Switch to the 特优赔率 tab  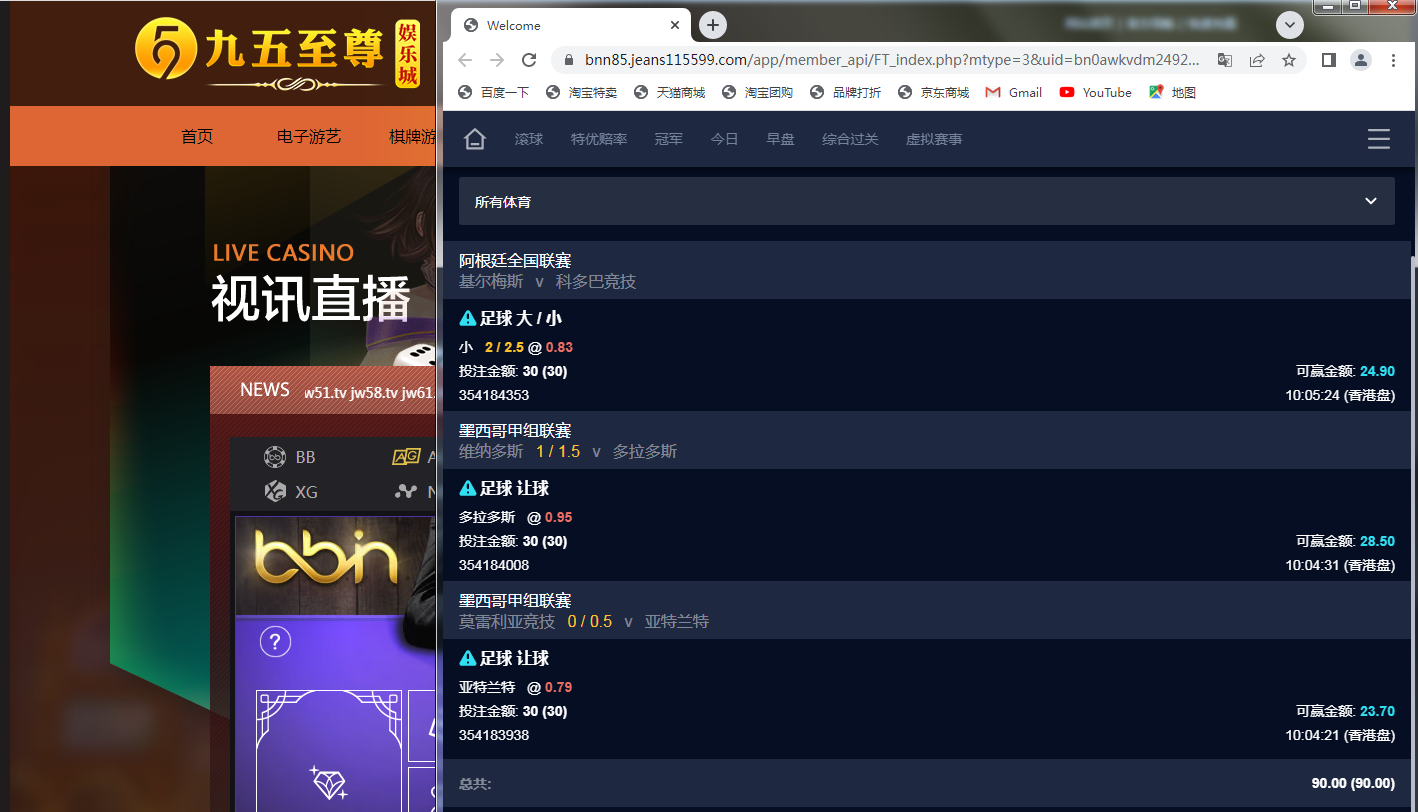599,139
